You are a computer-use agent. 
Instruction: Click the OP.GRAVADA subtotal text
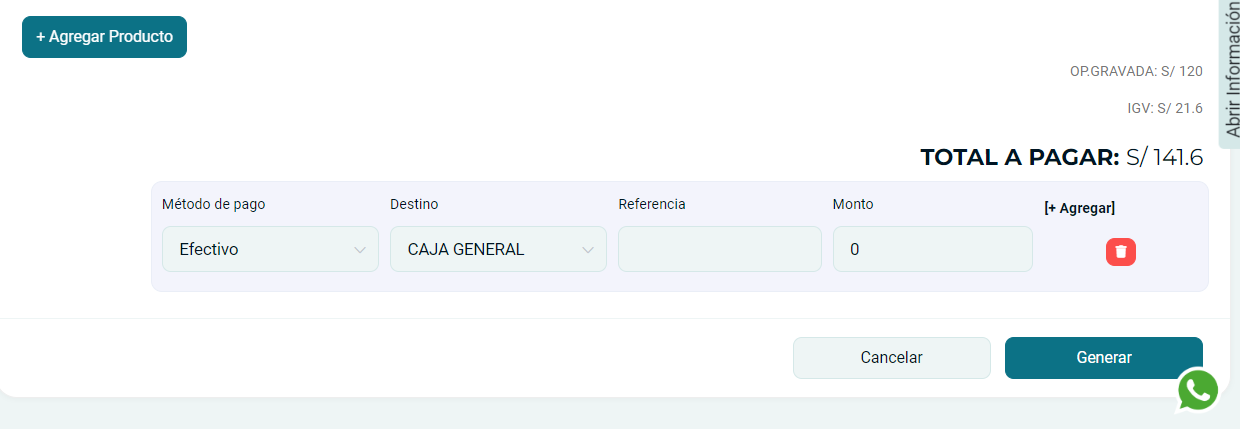click(x=1136, y=72)
